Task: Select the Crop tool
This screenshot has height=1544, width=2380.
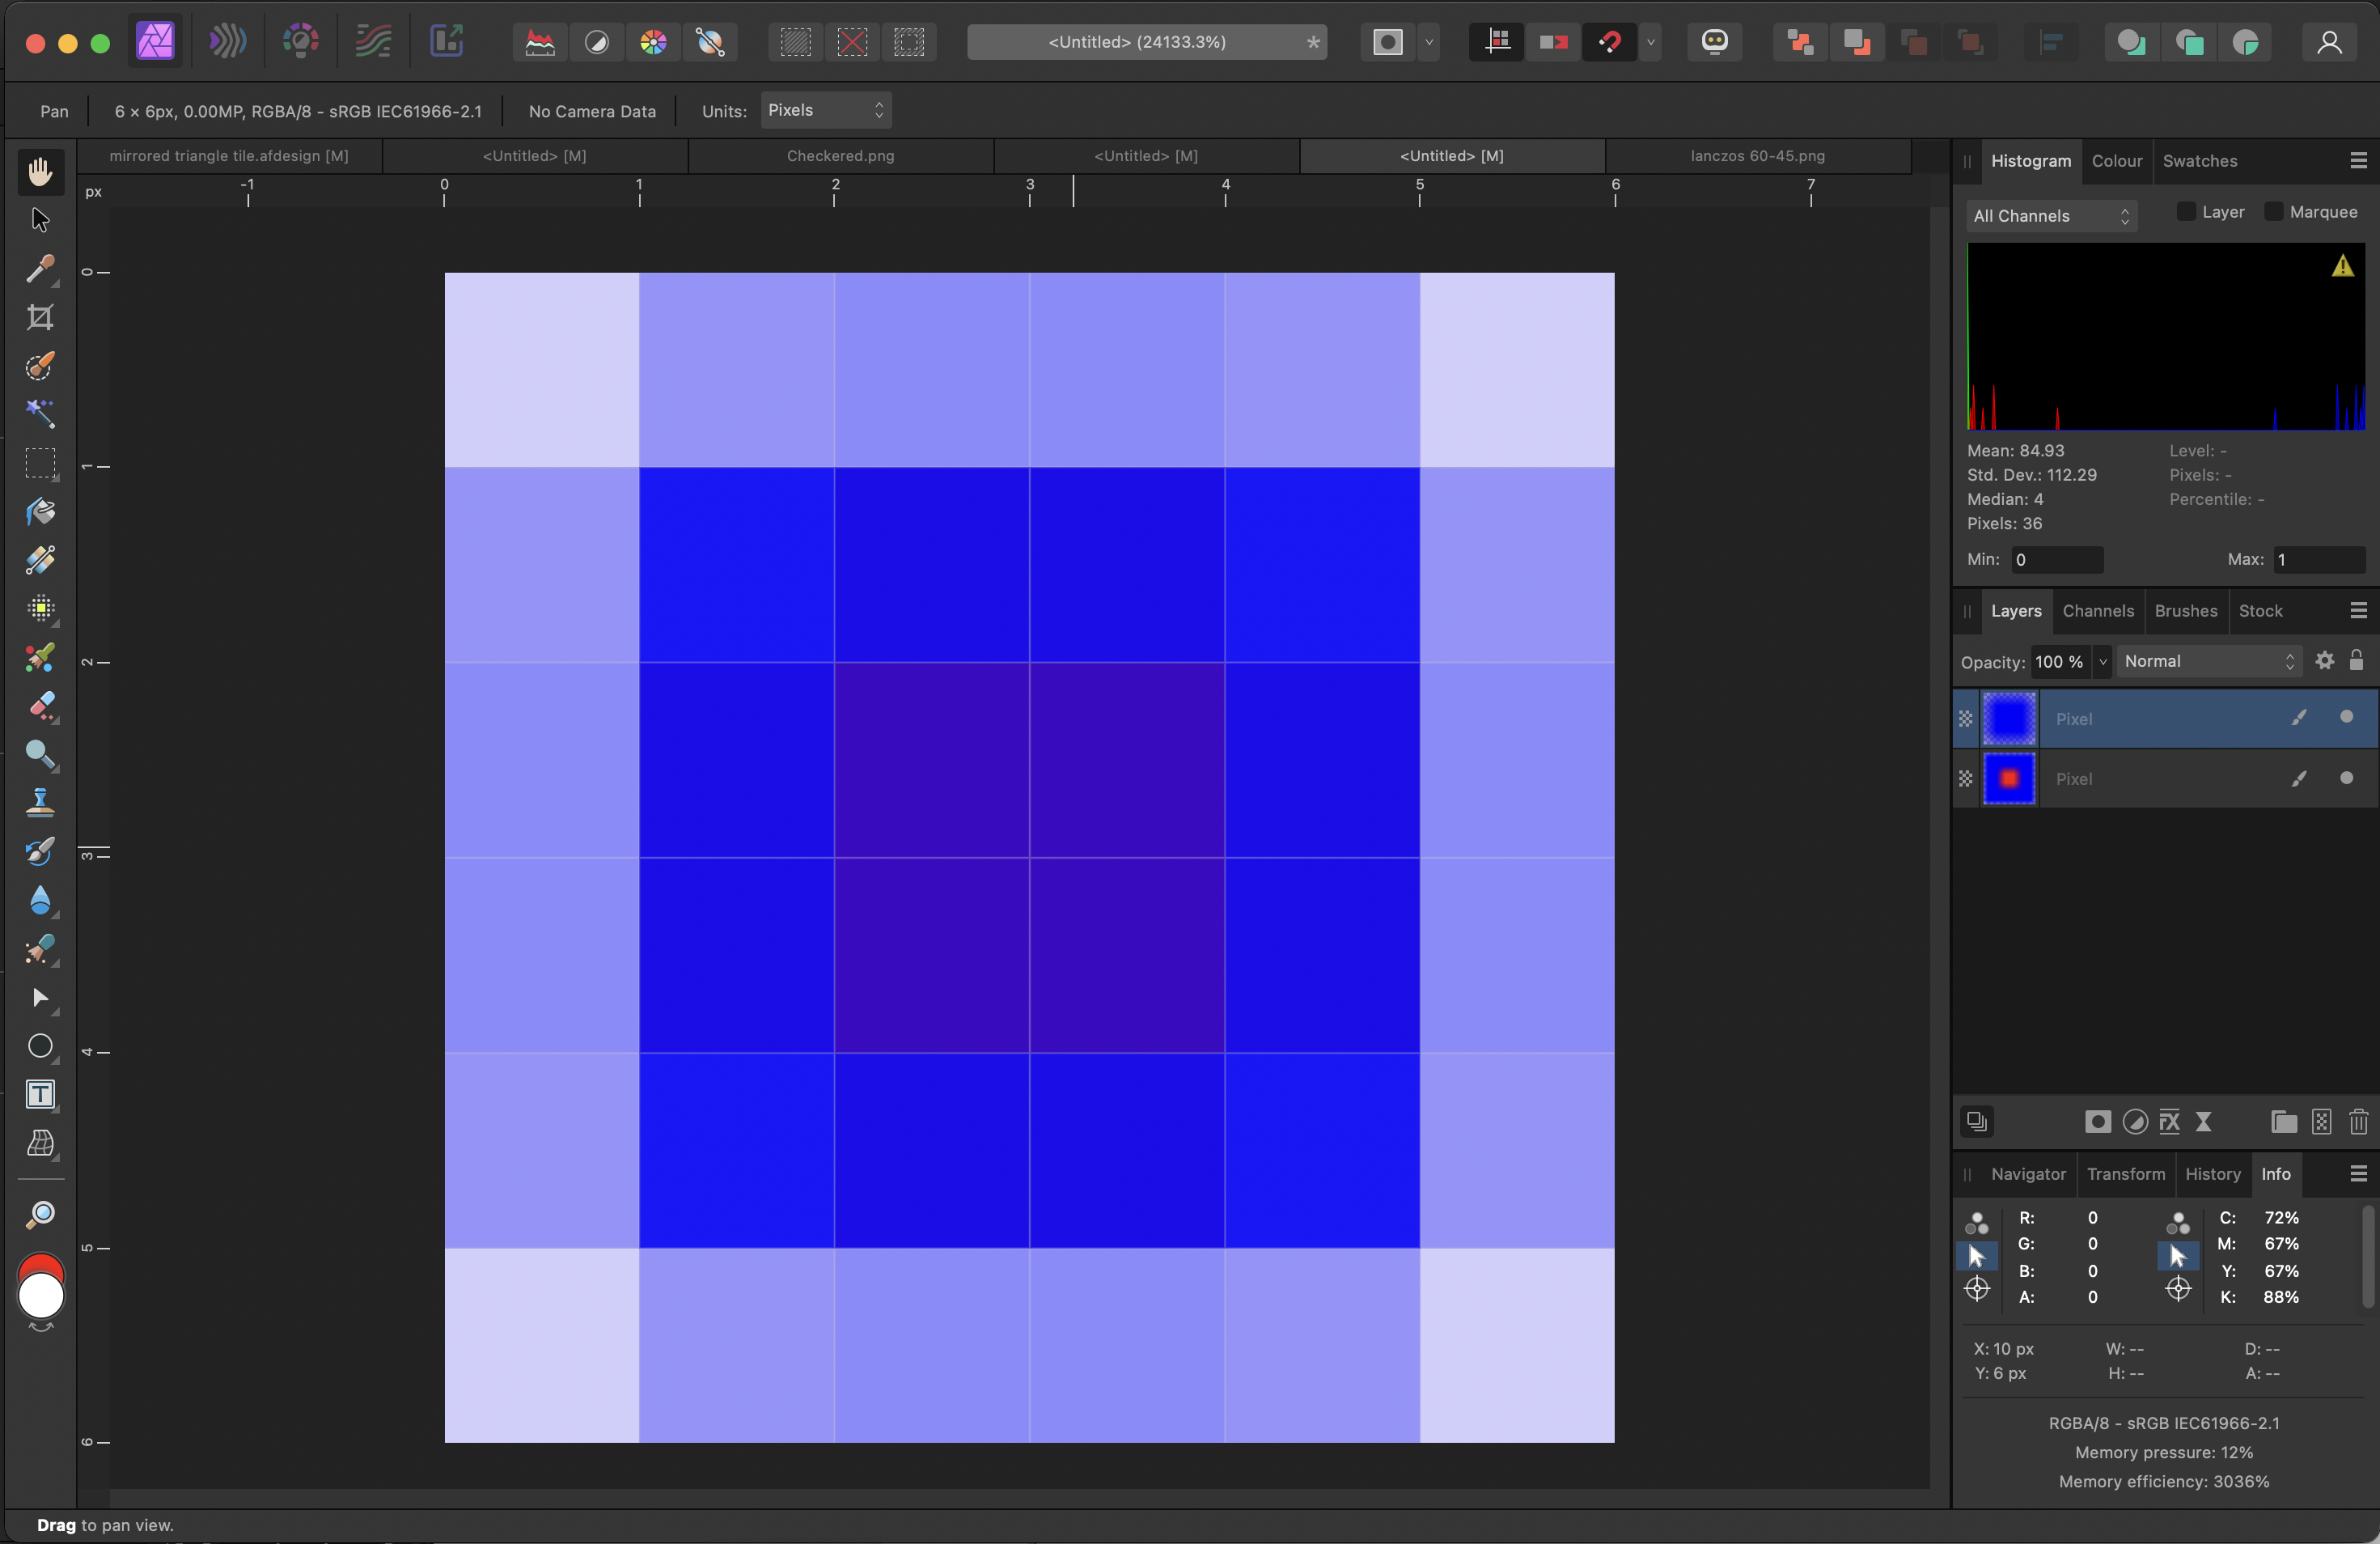Action: point(40,318)
